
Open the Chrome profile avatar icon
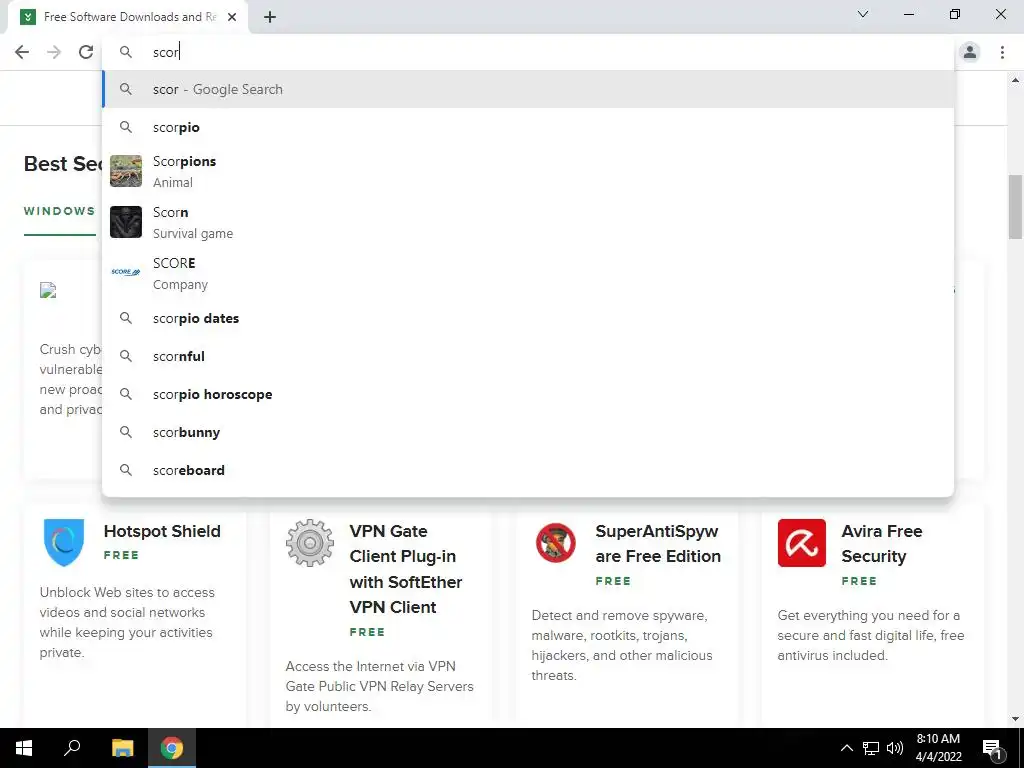point(970,52)
